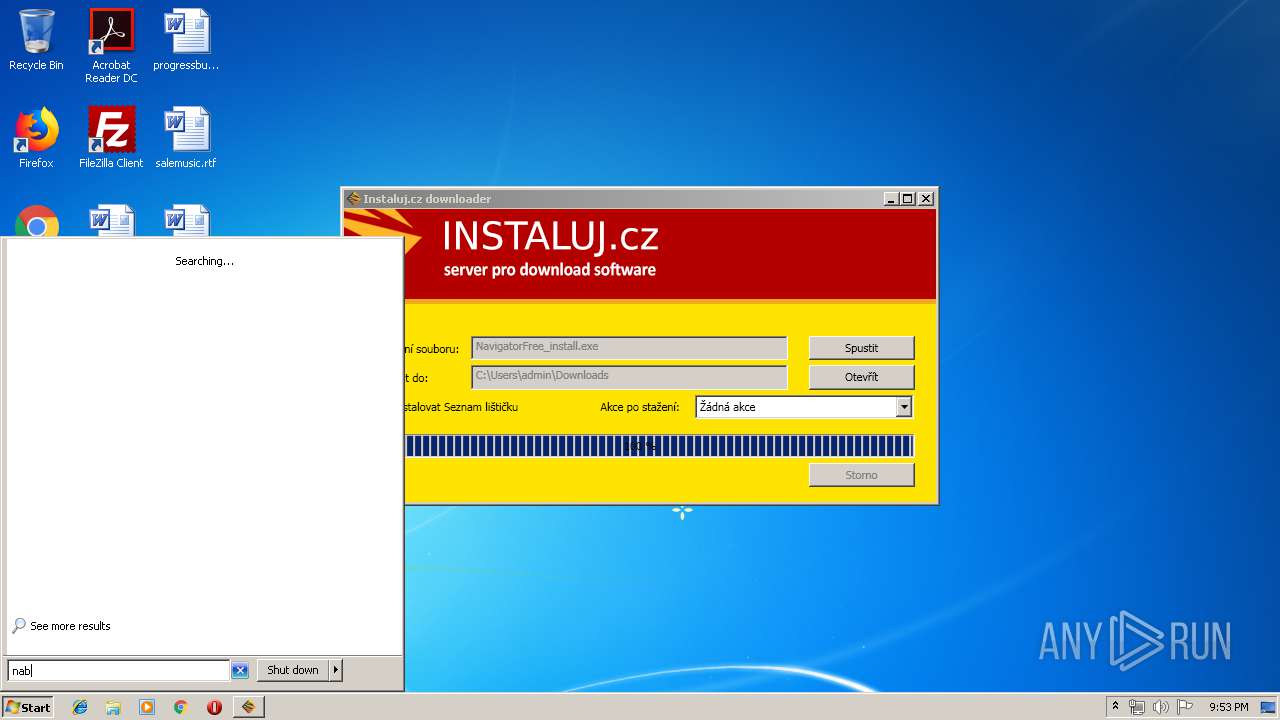Screen dimensions: 1280x720
Task: Click the Storno button
Action: point(861,475)
